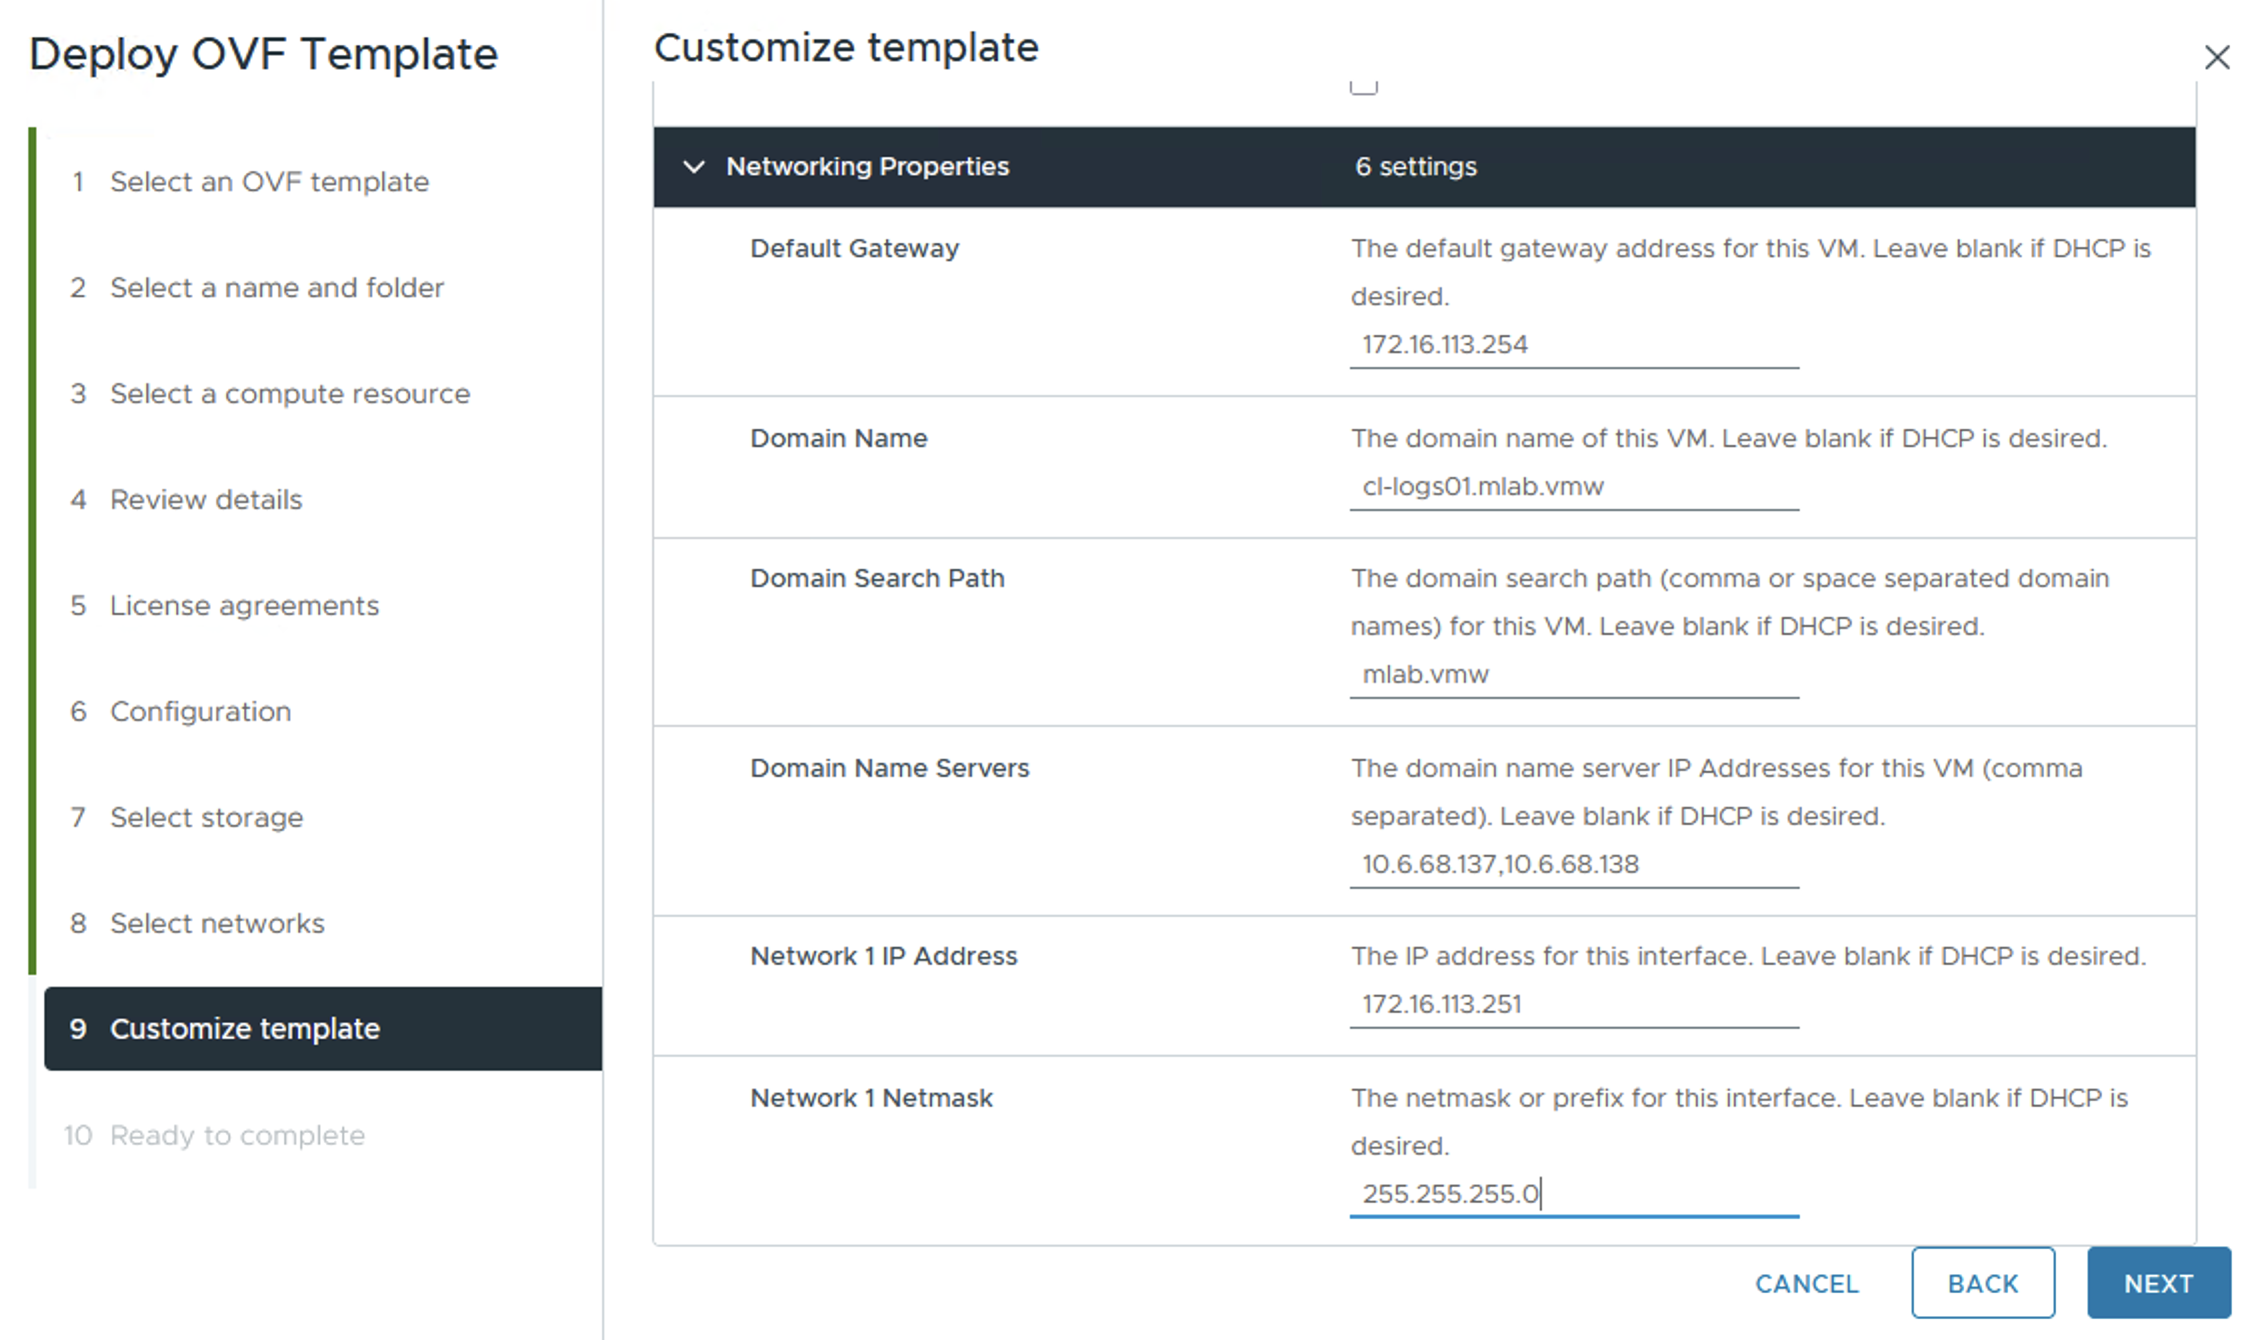Close the Deploy OVF Template dialog

2216,58
